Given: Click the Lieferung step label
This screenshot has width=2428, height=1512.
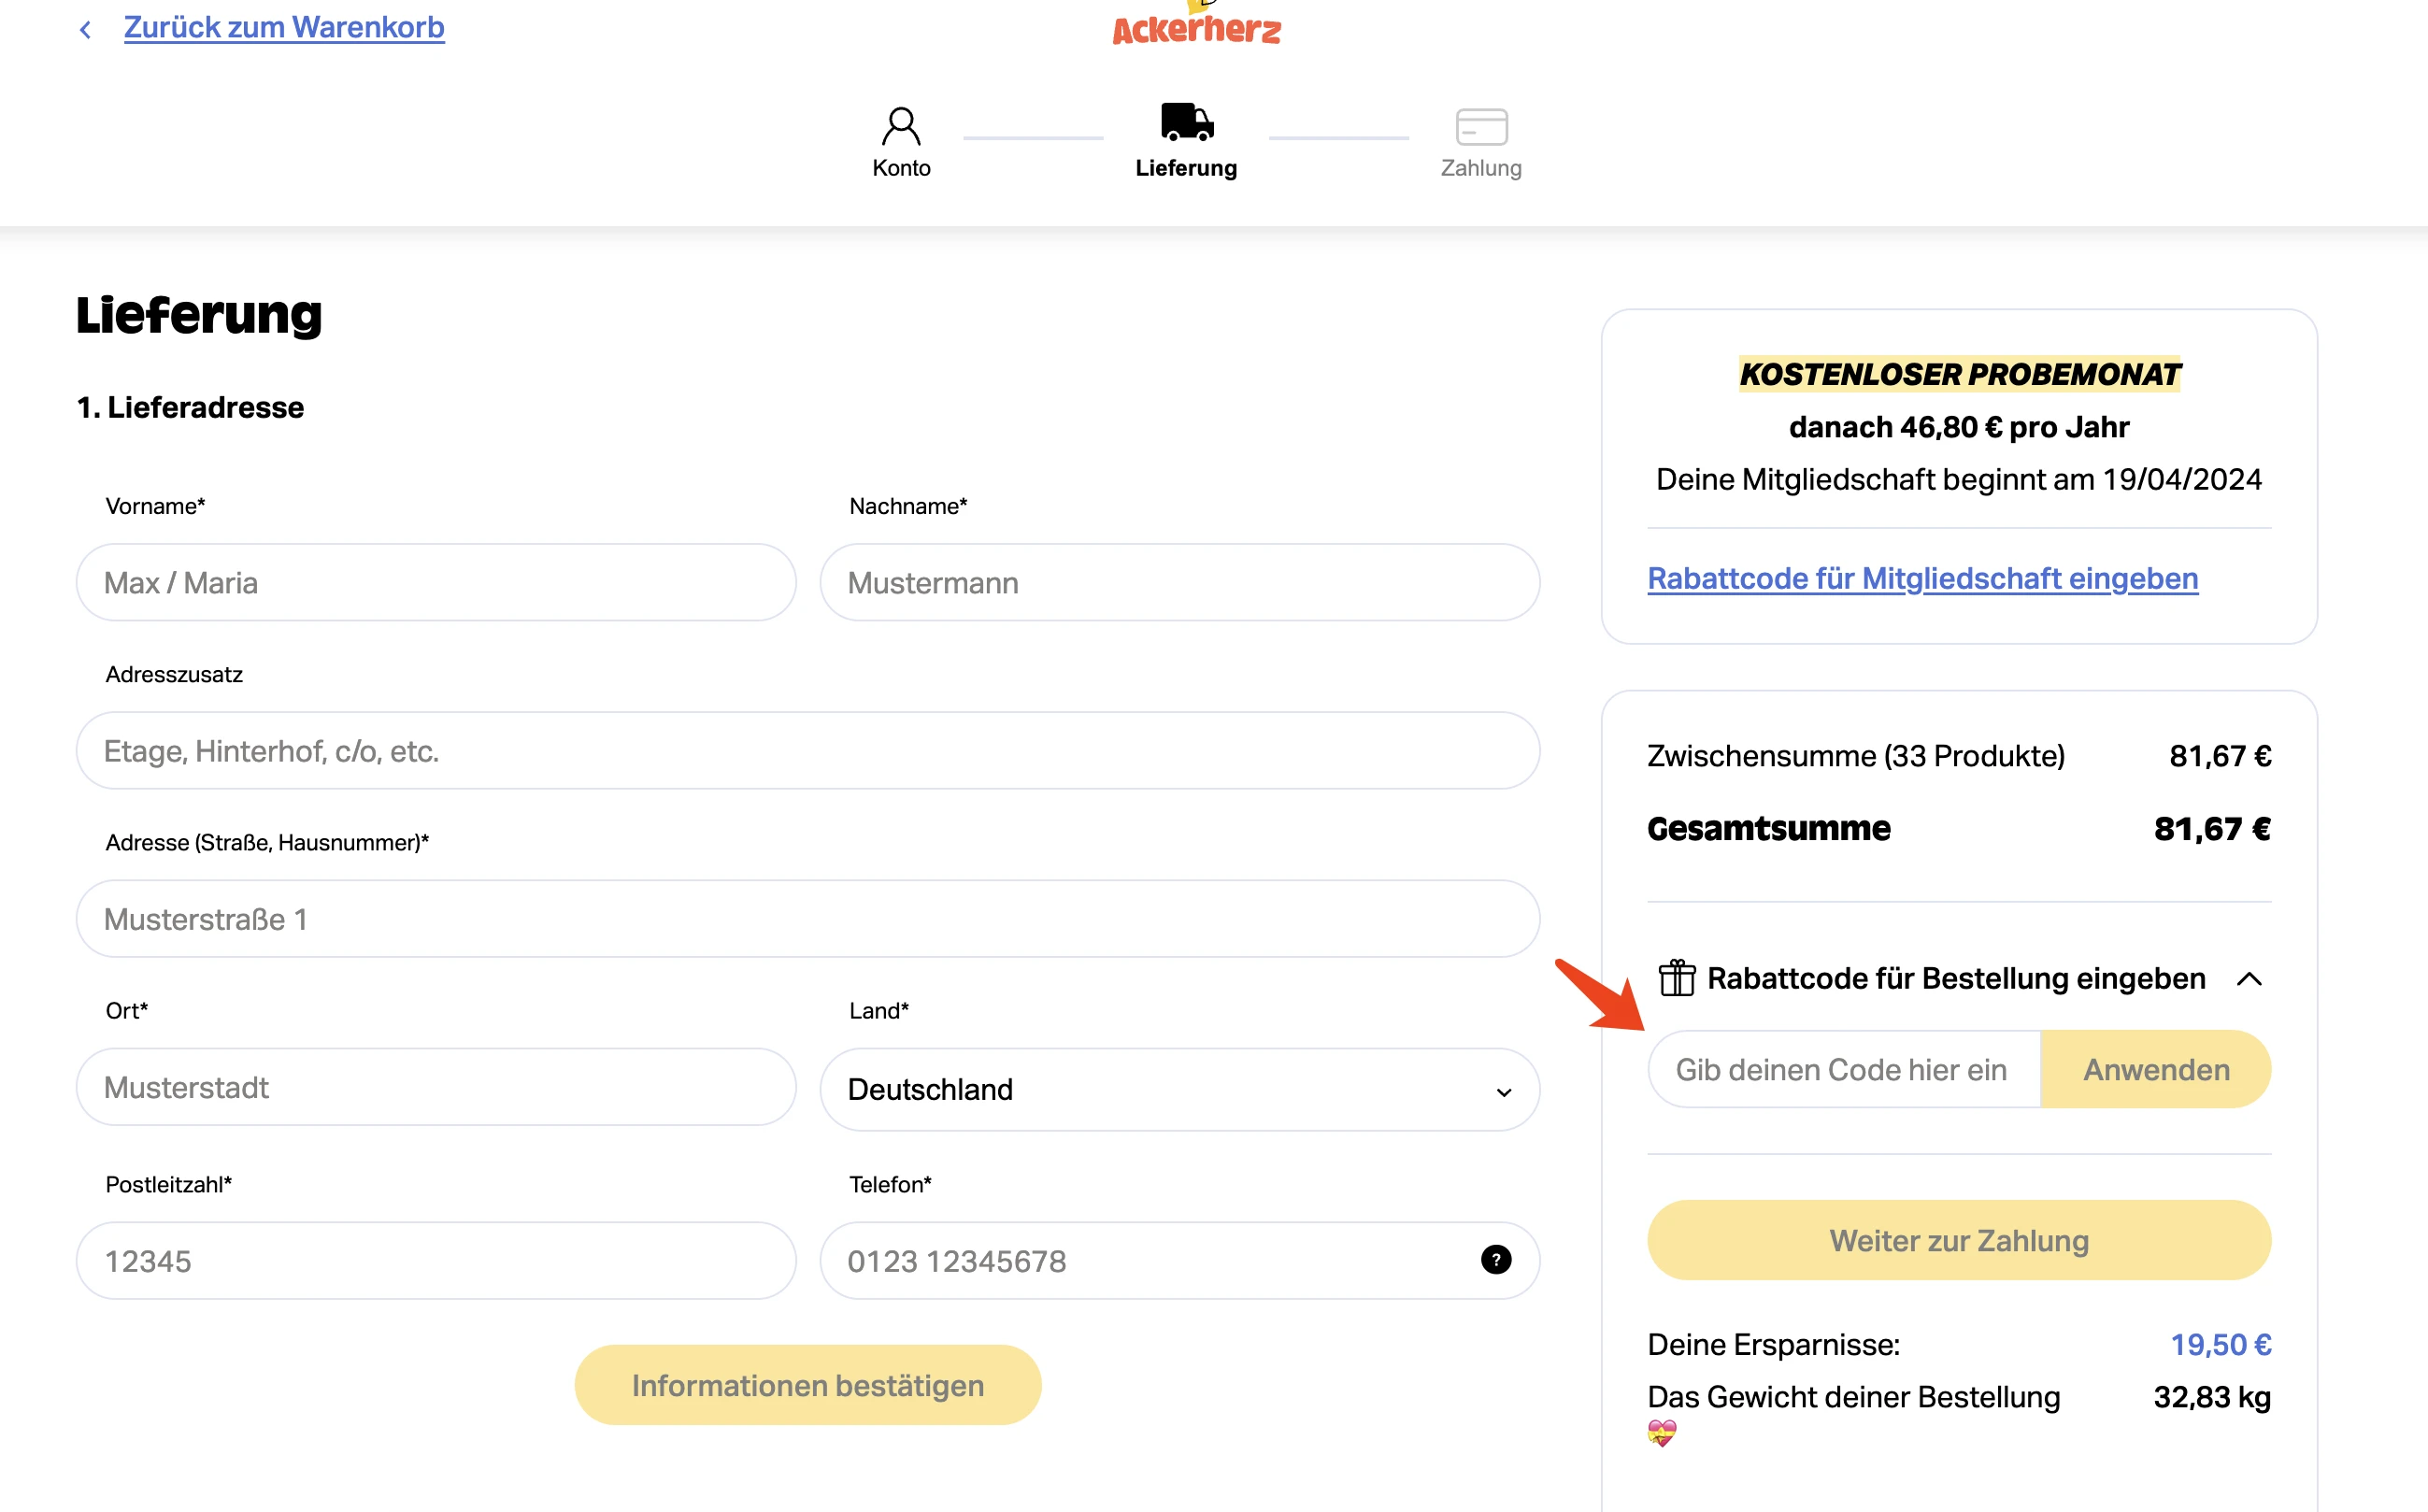Looking at the screenshot, I should tap(1186, 168).
